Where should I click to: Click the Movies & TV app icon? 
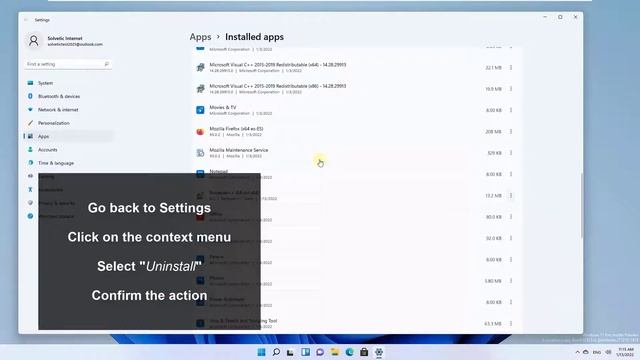[200, 110]
